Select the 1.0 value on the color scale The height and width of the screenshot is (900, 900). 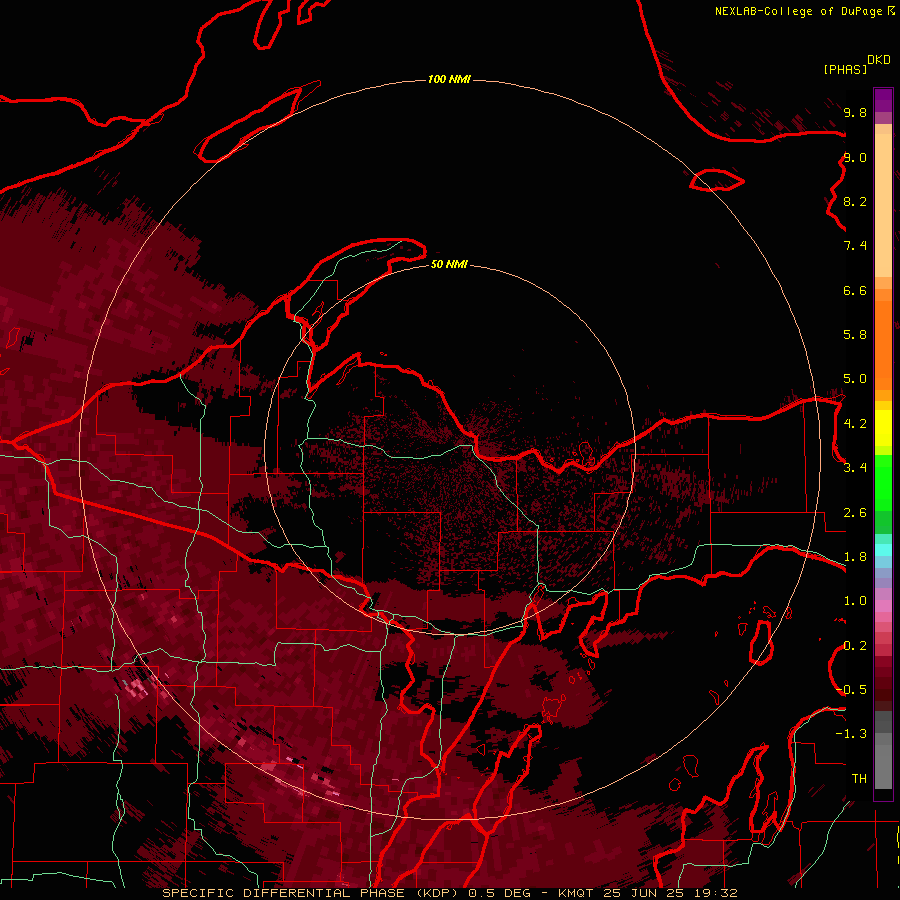coord(855,601)
